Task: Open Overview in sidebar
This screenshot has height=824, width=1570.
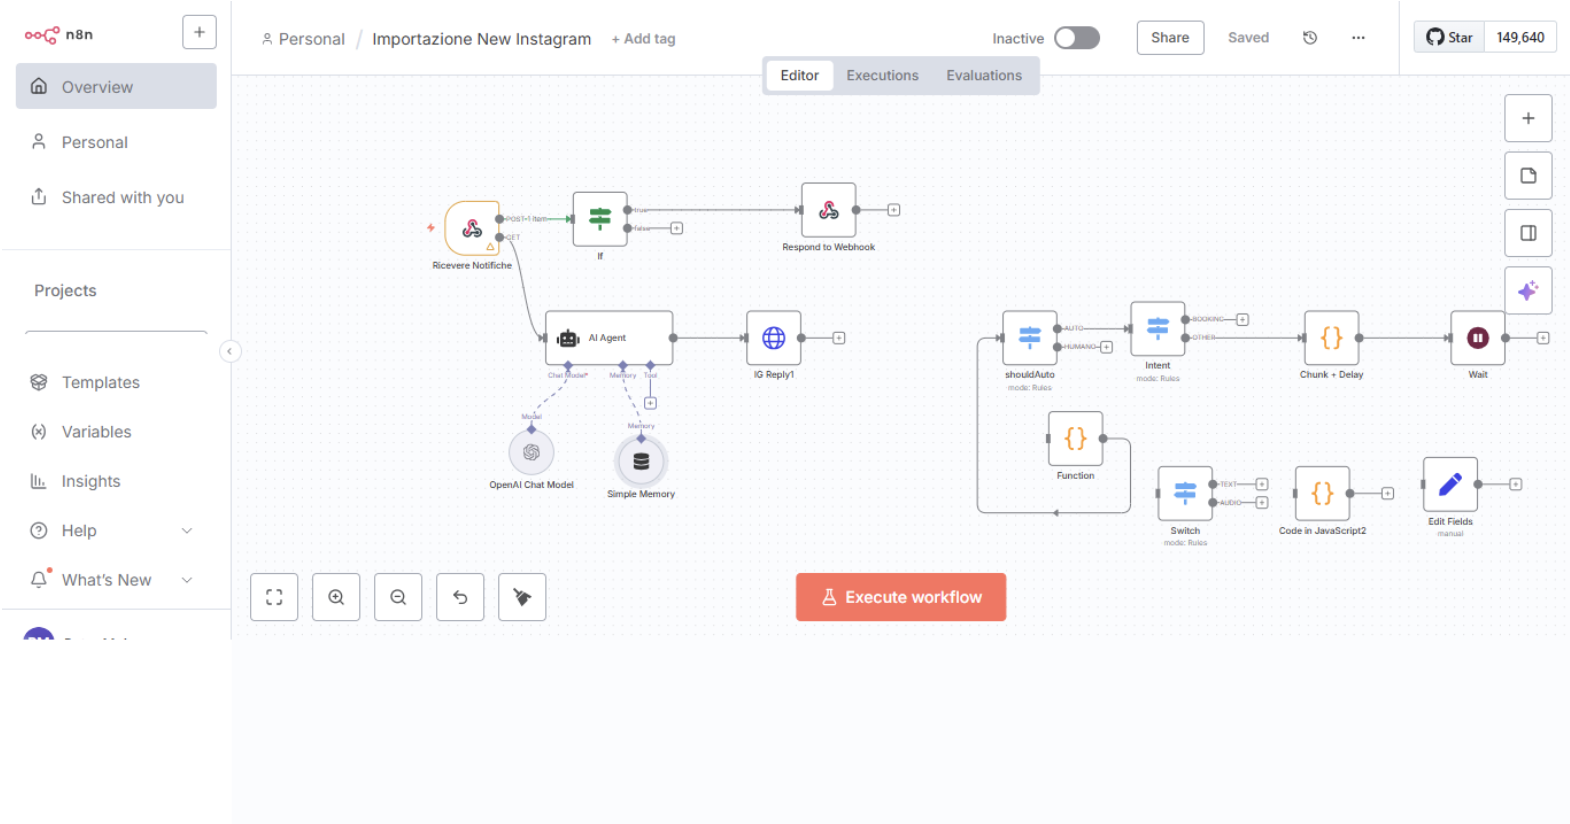Action: click(x=116, y=86)
